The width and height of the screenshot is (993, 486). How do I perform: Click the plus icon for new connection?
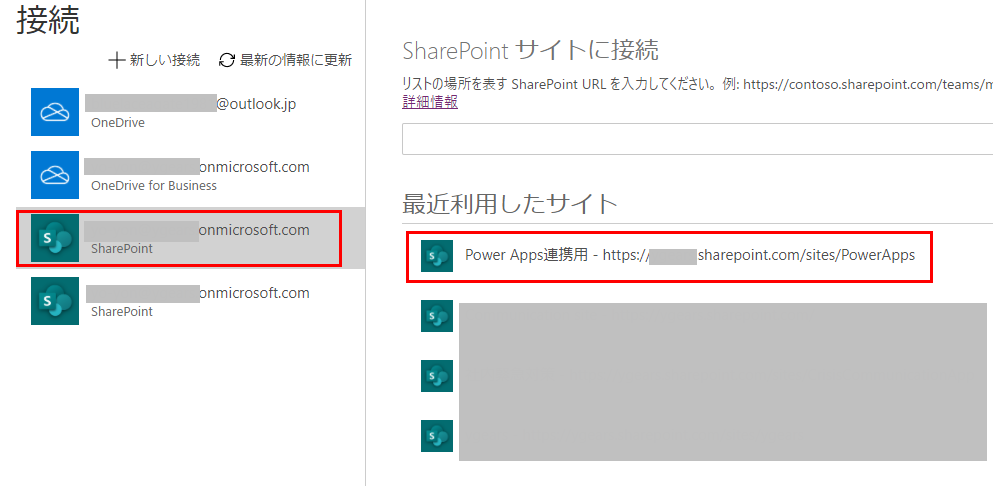tap(117, 61)
